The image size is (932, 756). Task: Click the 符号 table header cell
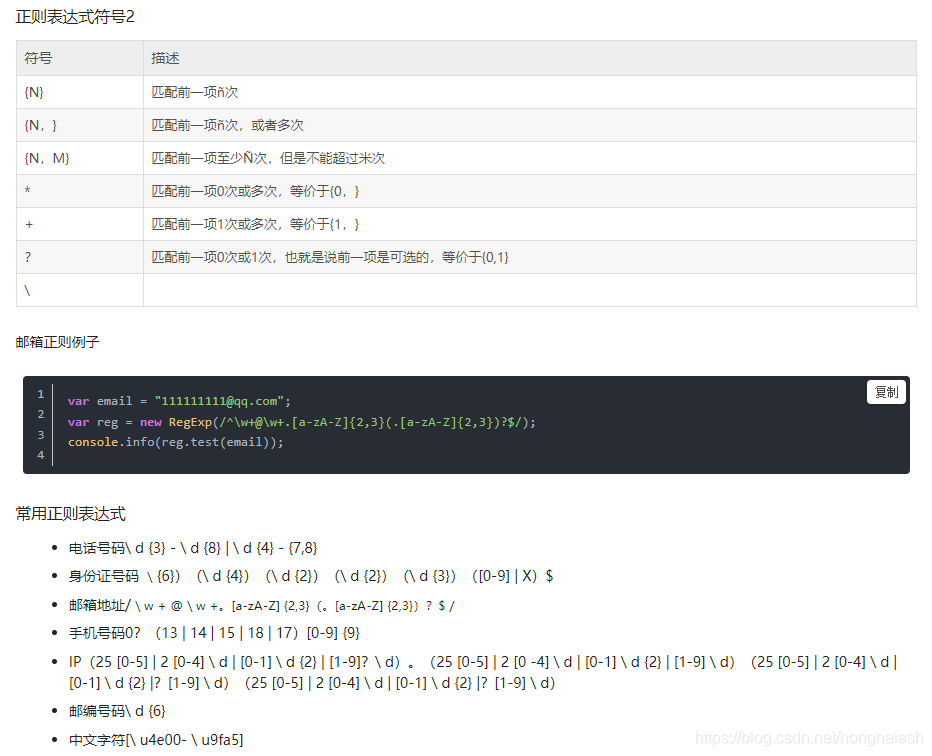80,58
